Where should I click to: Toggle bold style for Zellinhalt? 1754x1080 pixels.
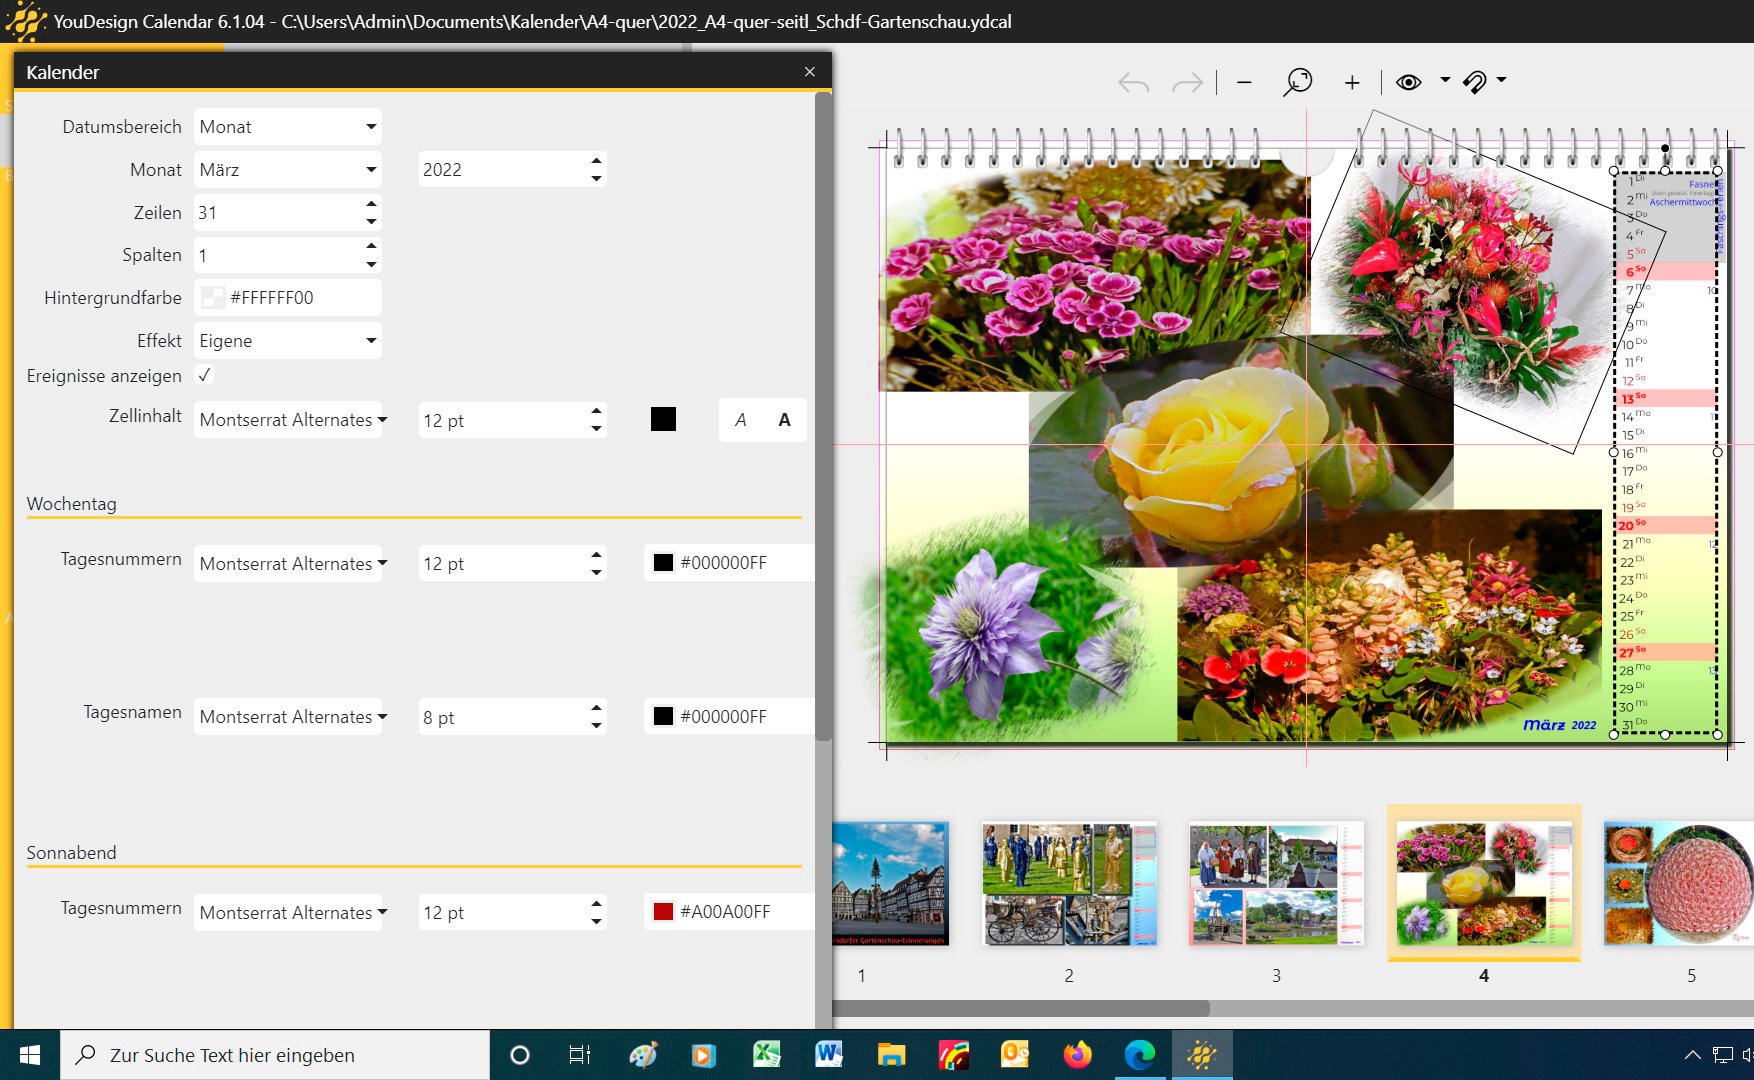click(x=784, y=420)
